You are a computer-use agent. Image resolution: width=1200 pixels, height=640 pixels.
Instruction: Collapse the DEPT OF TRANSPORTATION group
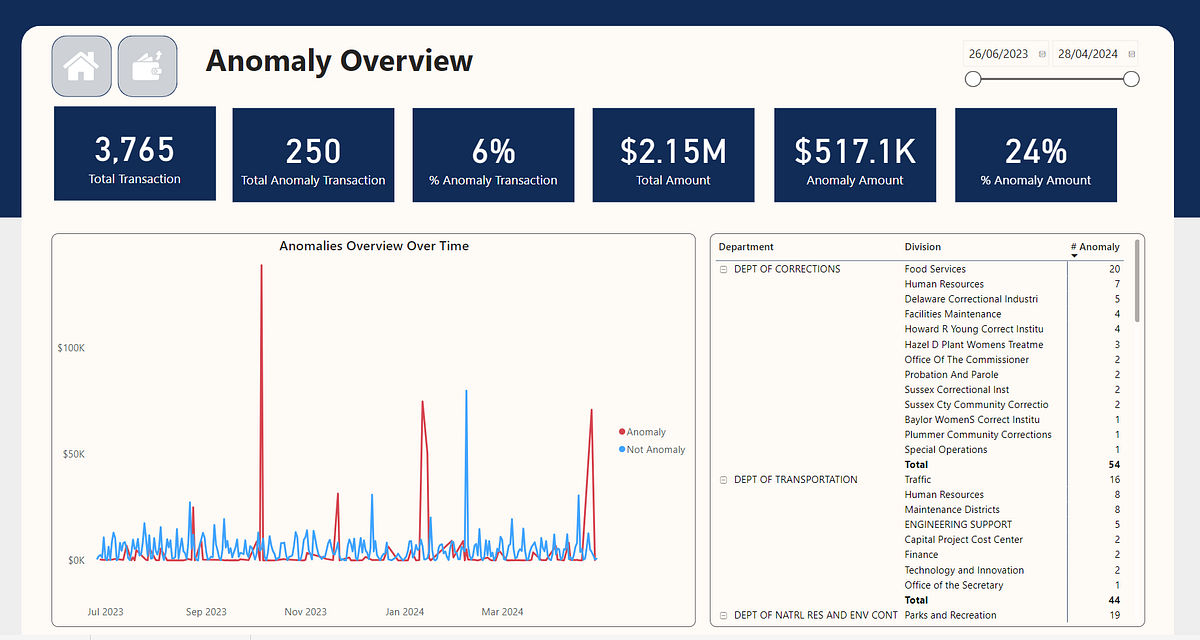721,479
